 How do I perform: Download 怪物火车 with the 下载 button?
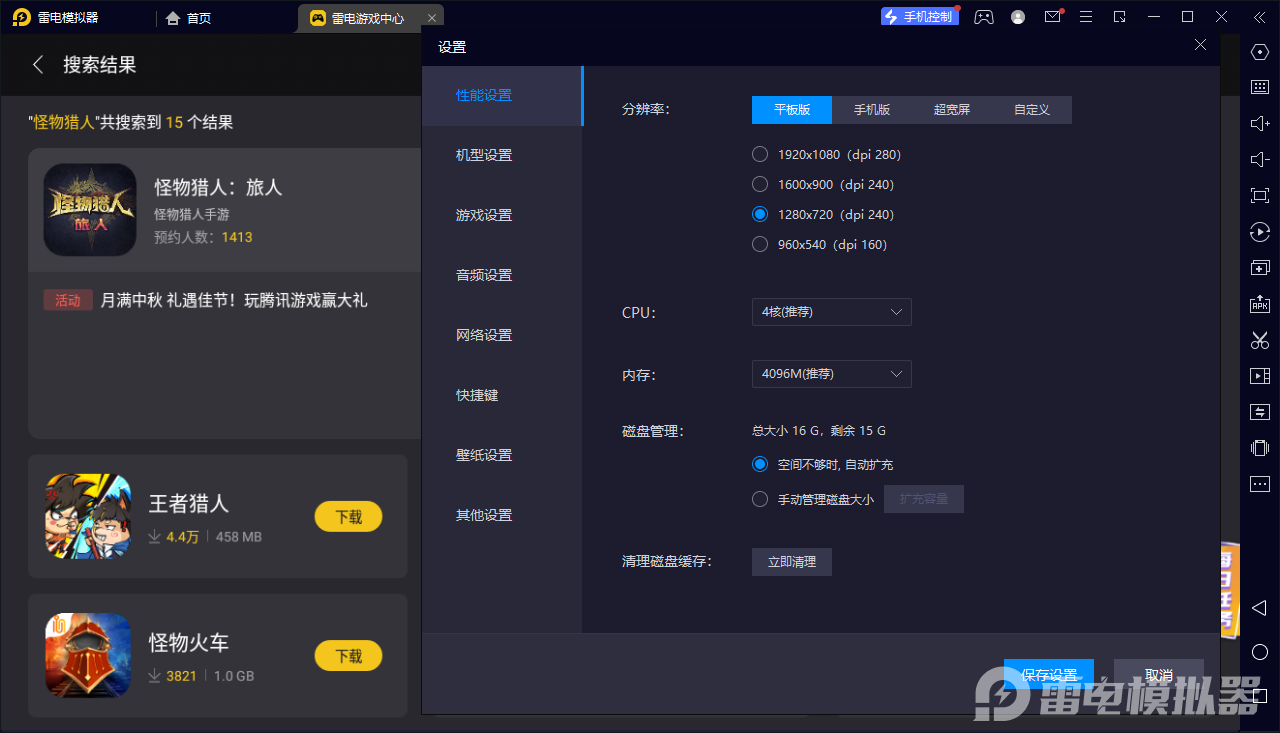(349, 656)
